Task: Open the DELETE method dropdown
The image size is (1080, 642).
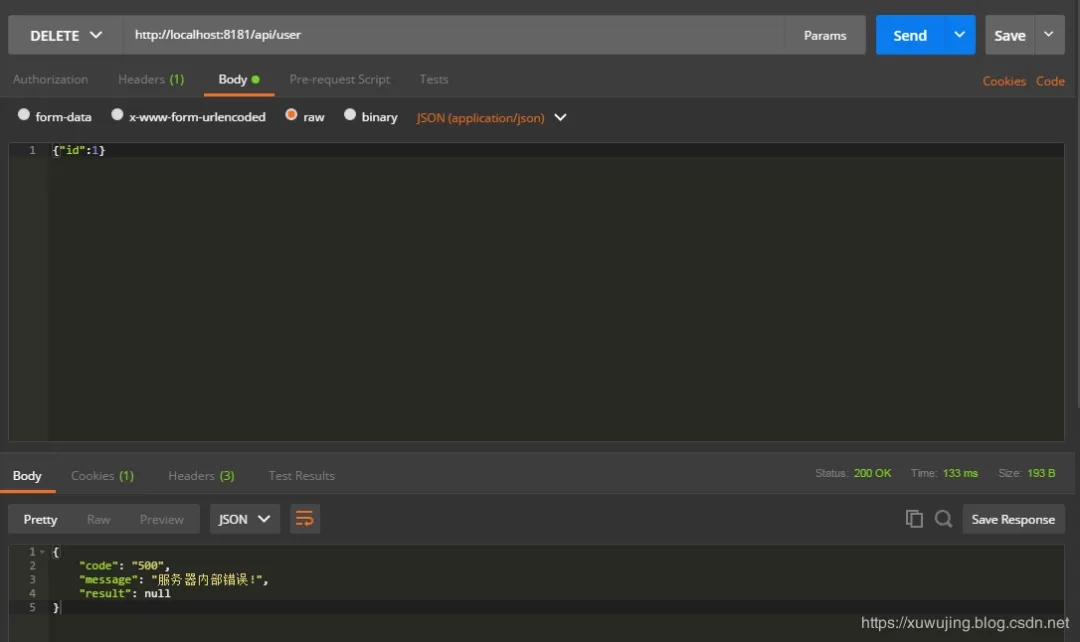Action: pyautogui.click(x=66, y=35)
